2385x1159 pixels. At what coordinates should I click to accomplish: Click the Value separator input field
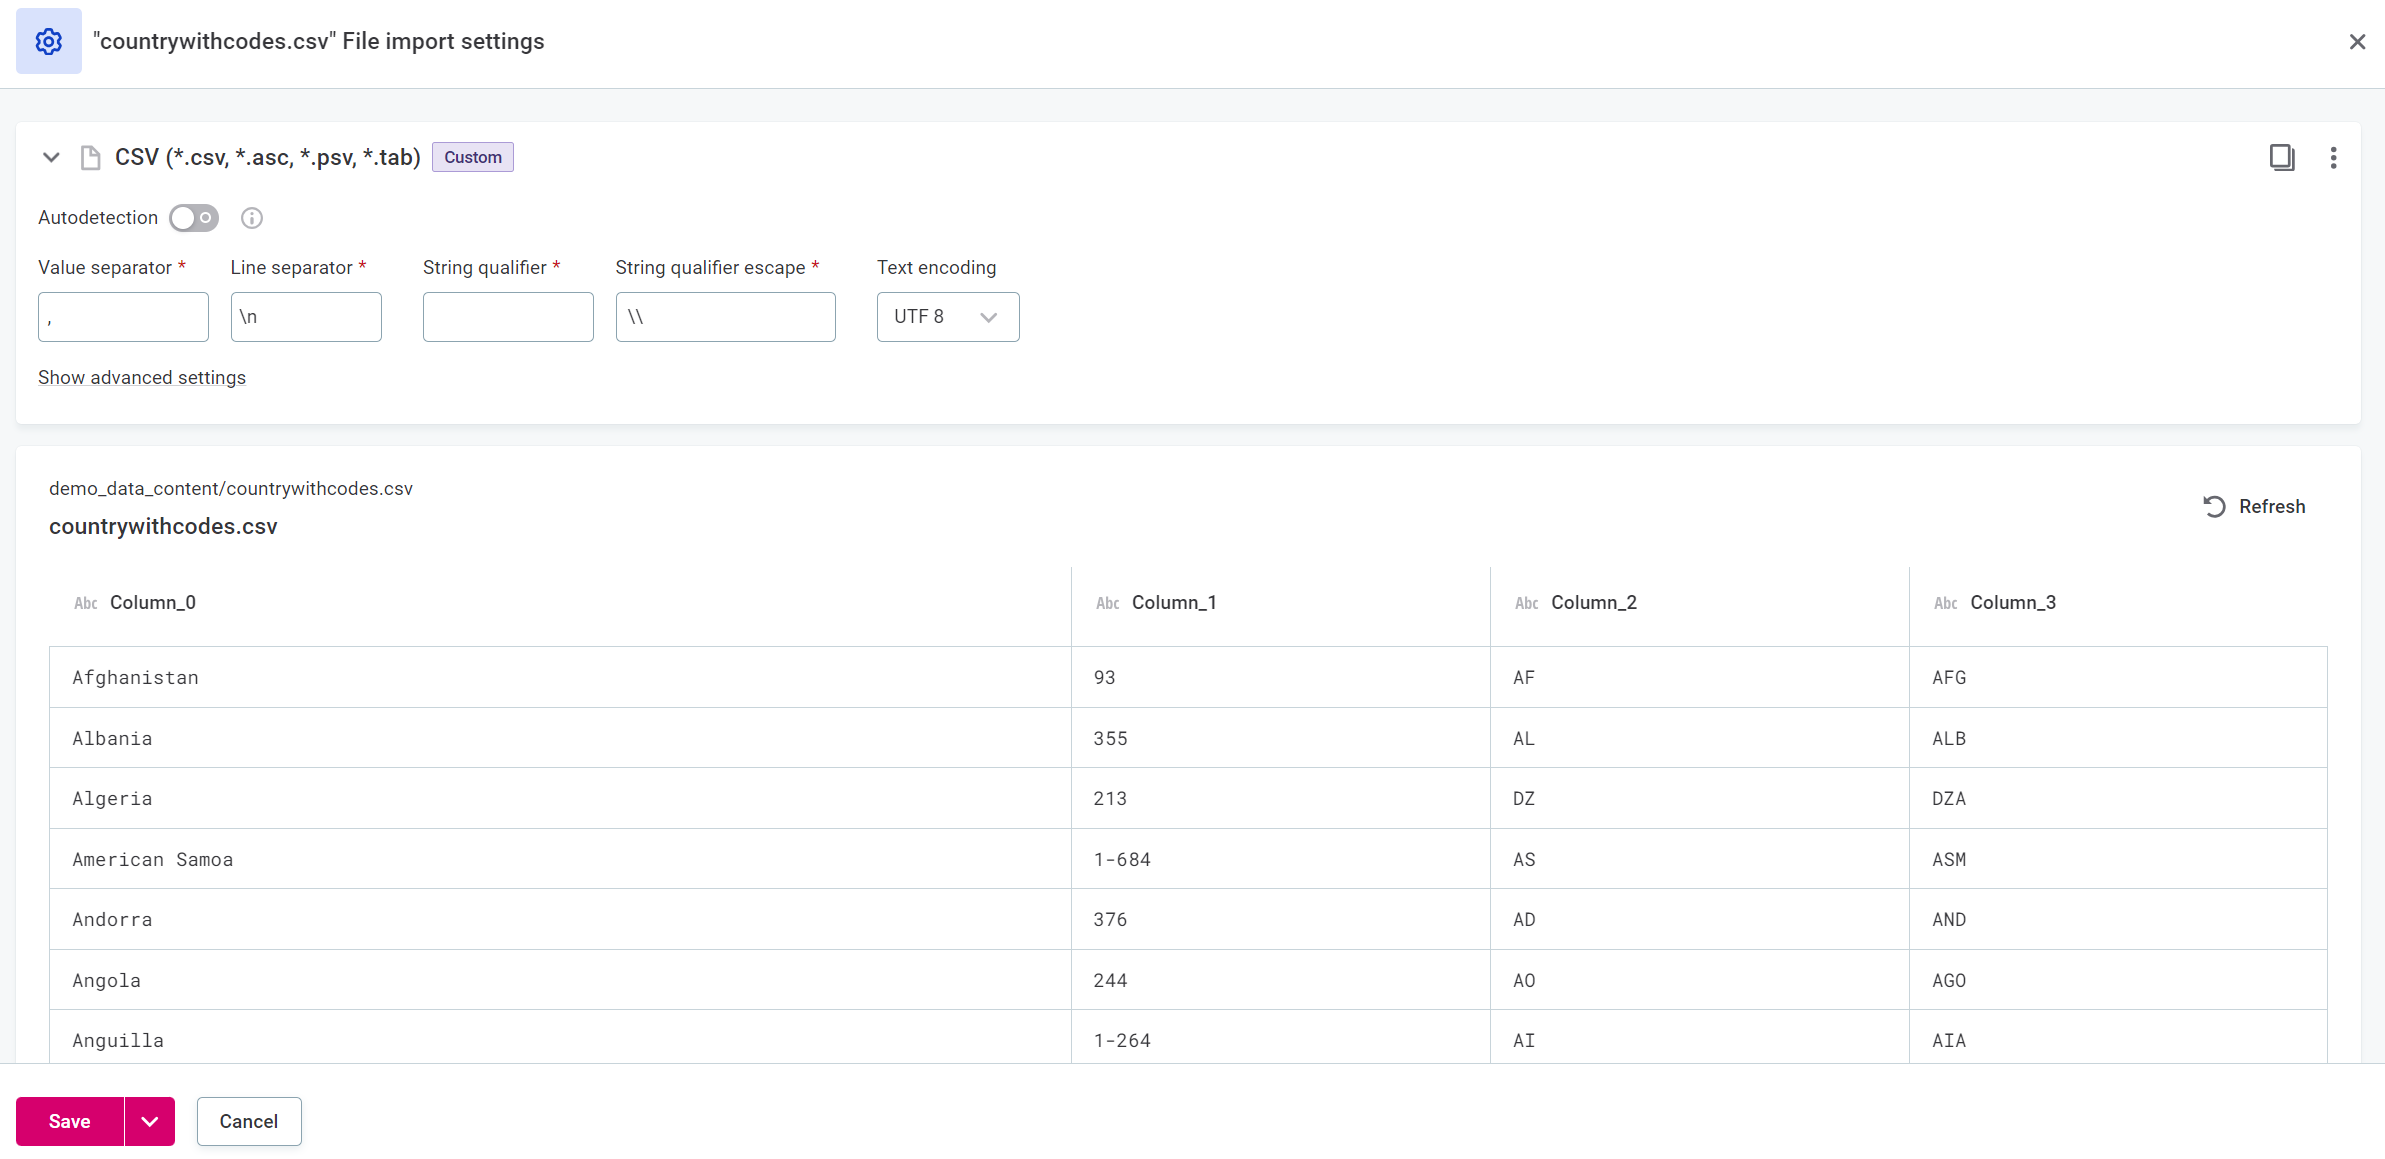[123, 316]
